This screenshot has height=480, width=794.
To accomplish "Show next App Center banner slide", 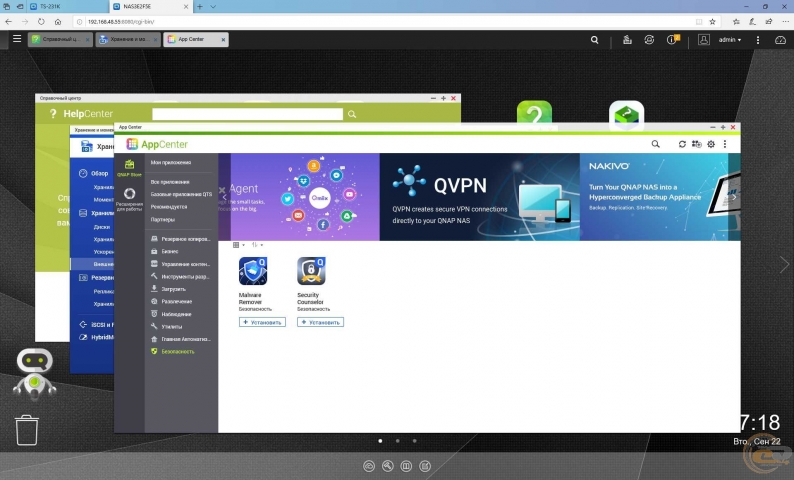I will 734,197.
